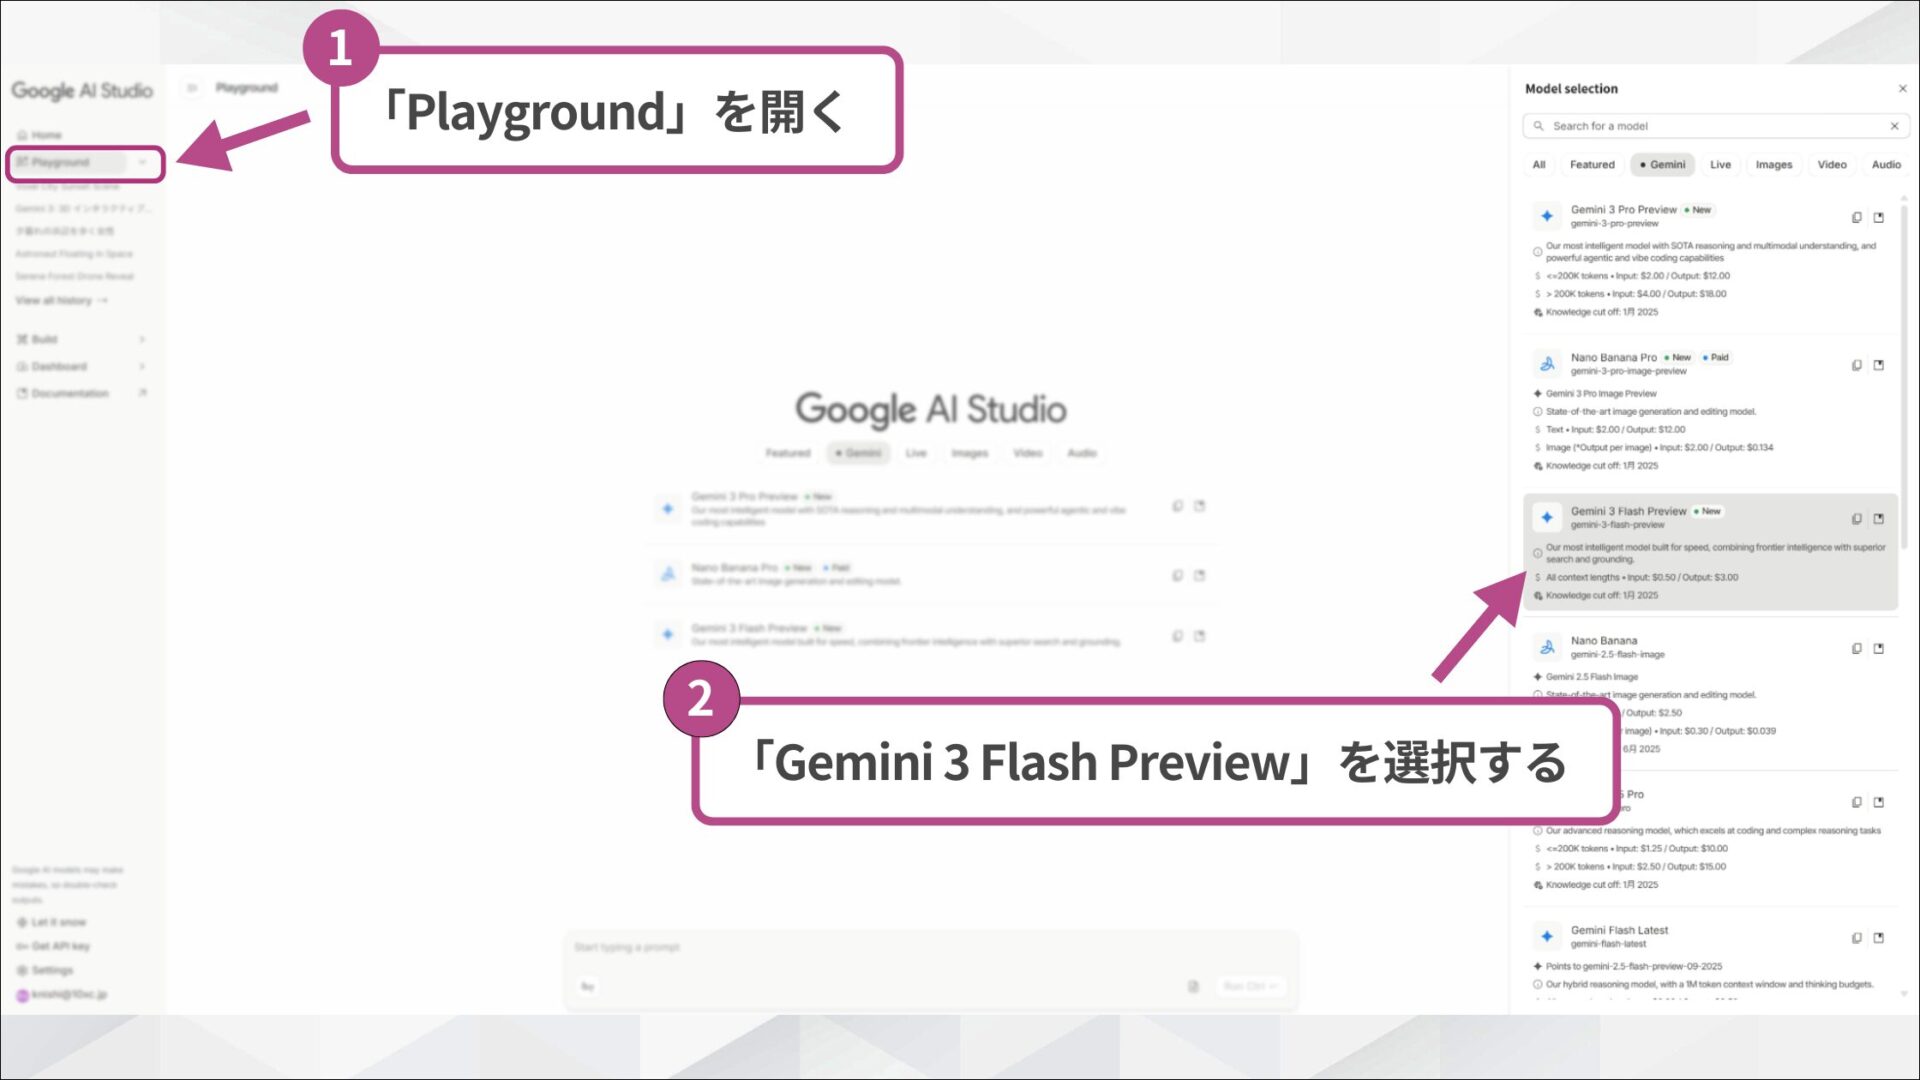The image size is (1920, 1080).
Task: Click the Nano Banana Pro banana icon
Action: [x=1547, y=364]
